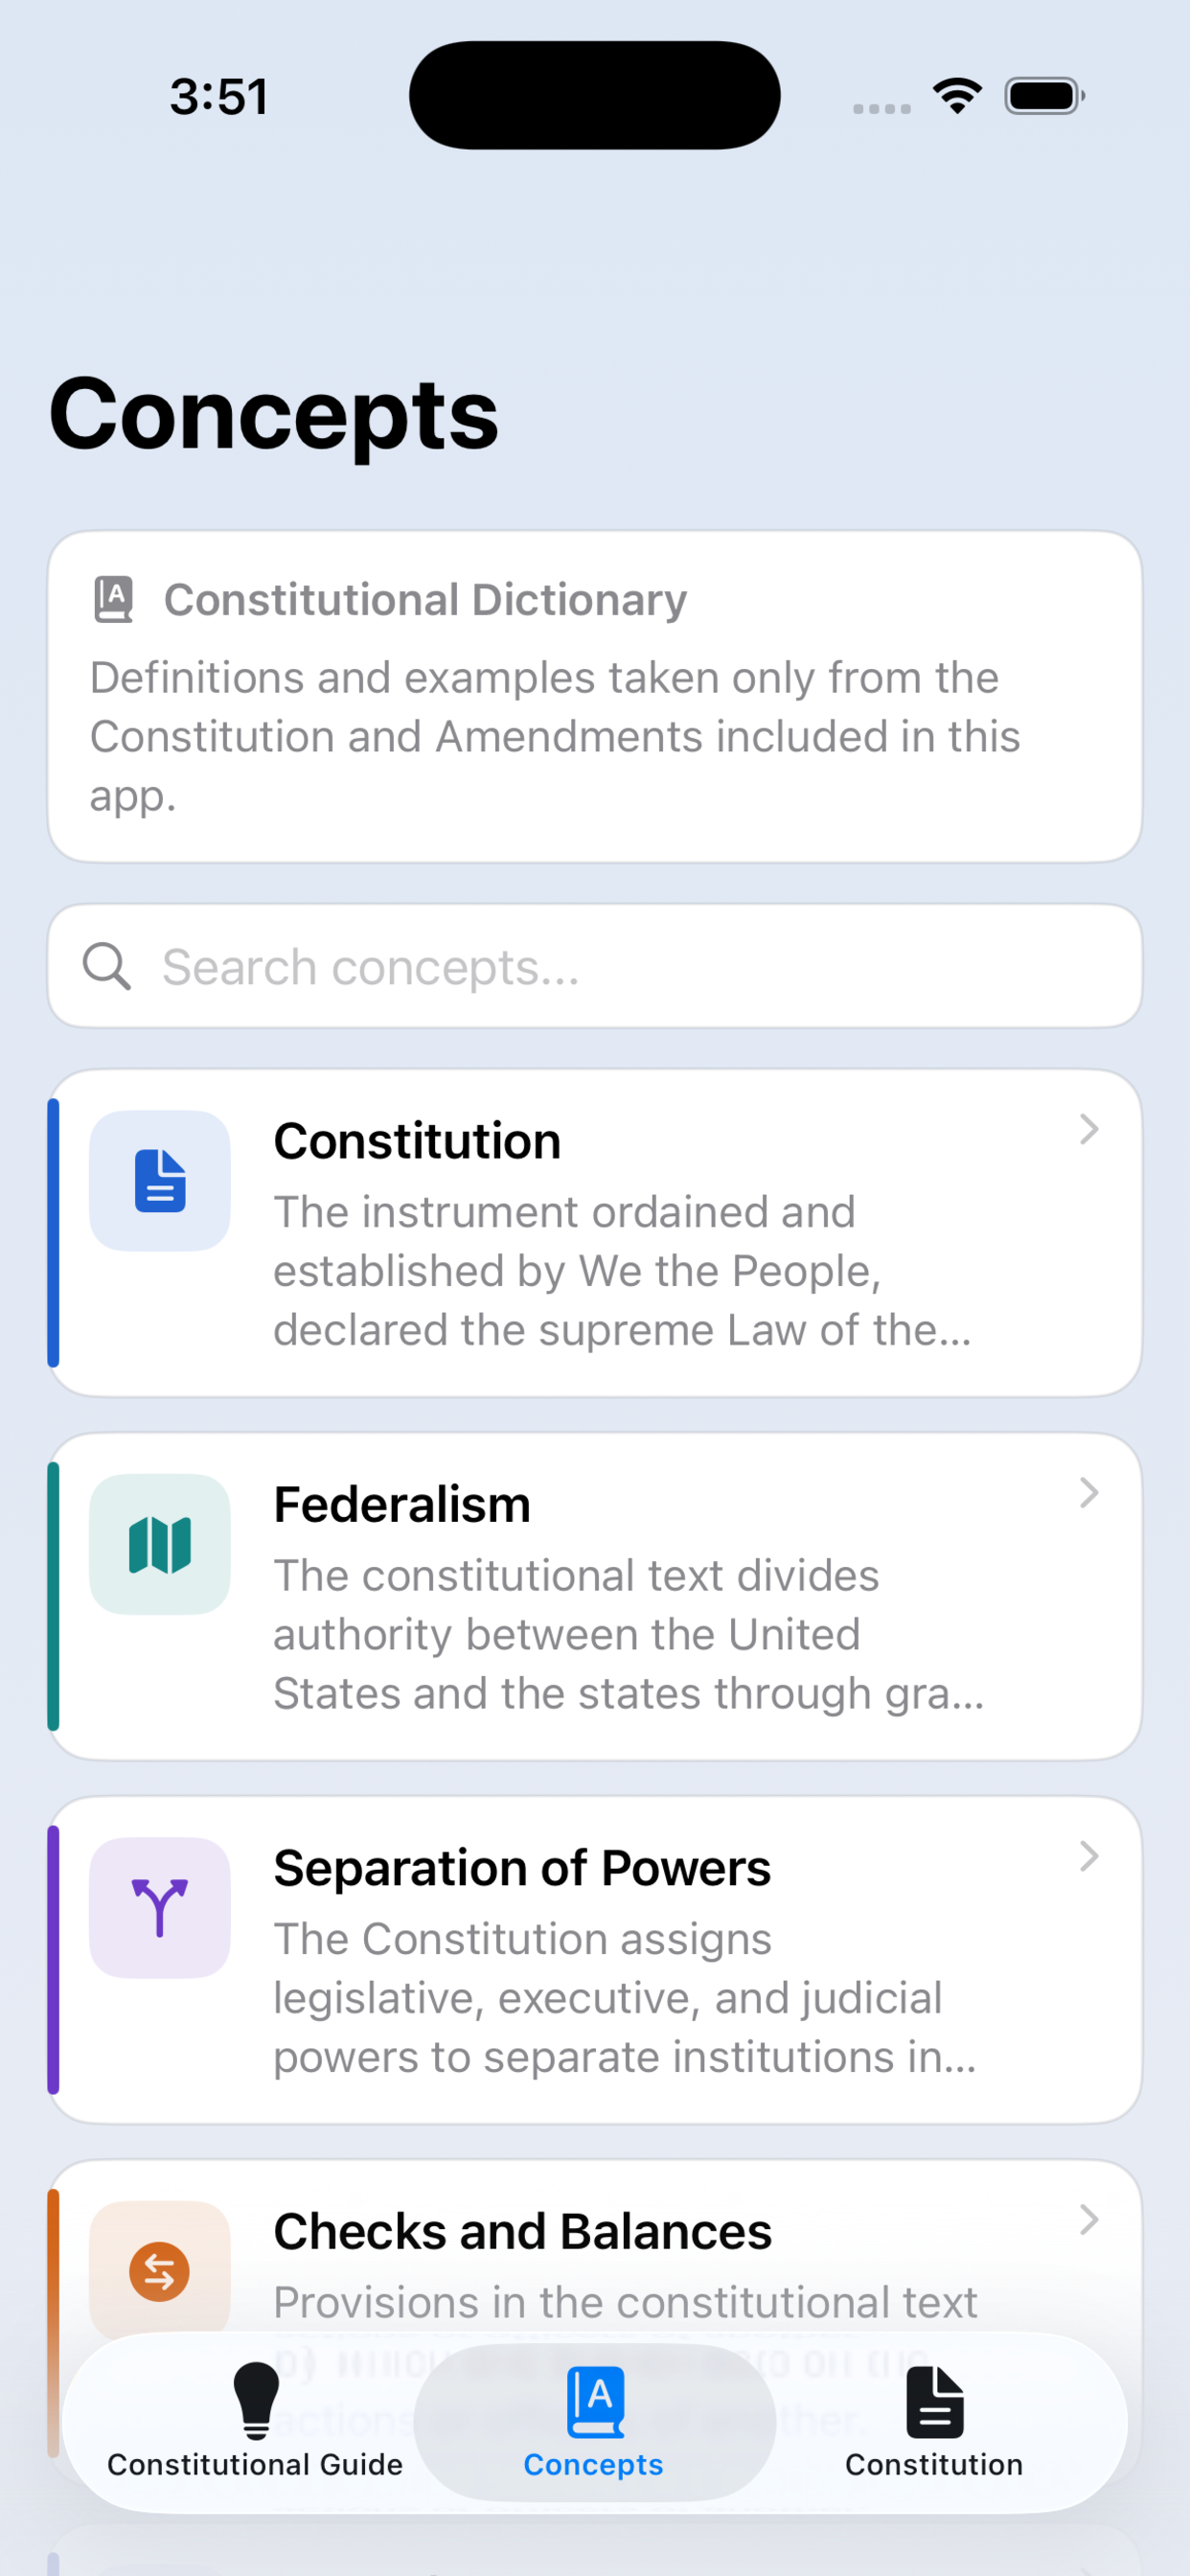Switch to the Constitution tab
This screenshot has height=2576, width=1190.
point(934,2423)
